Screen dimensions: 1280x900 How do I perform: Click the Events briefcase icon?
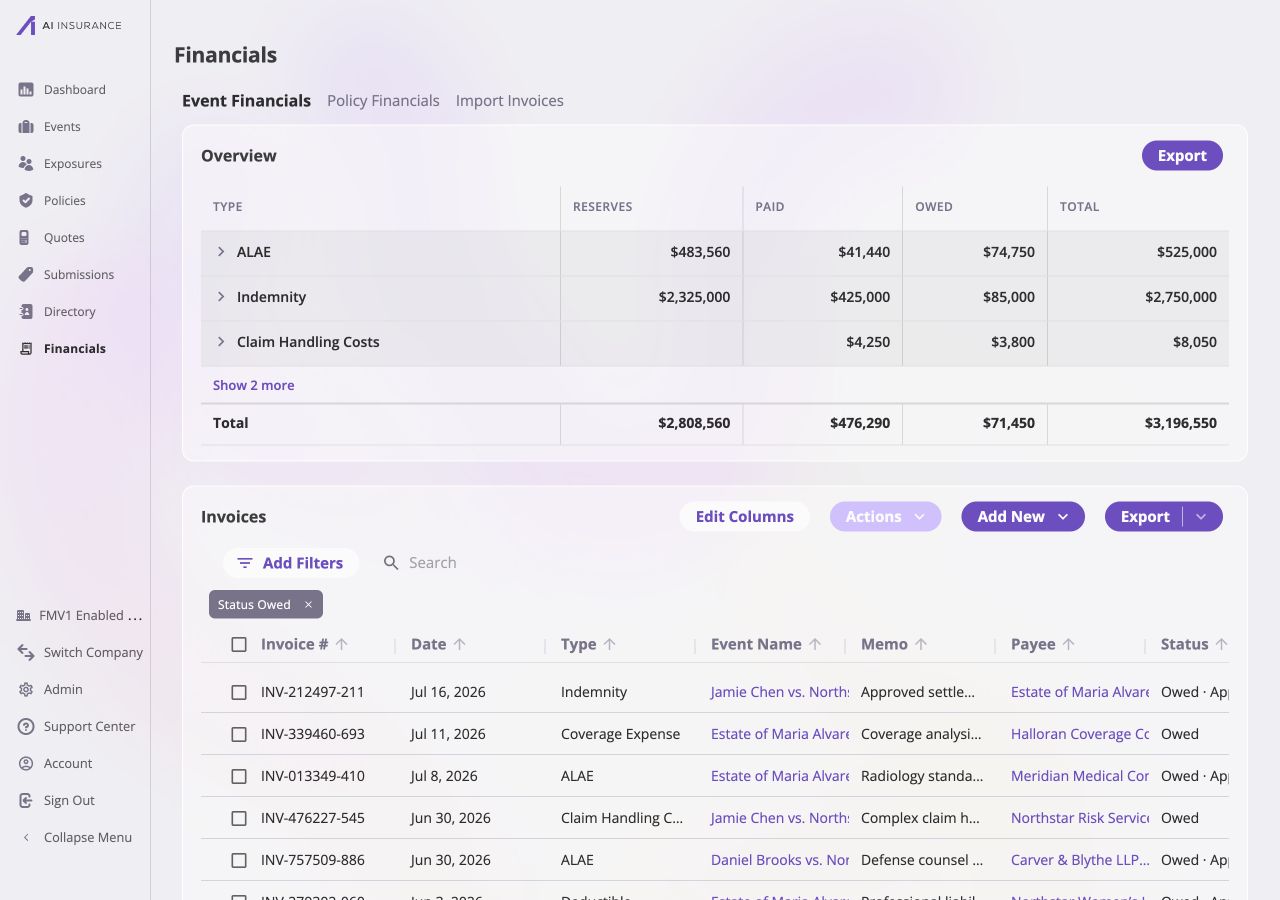(x=26, y=127)
